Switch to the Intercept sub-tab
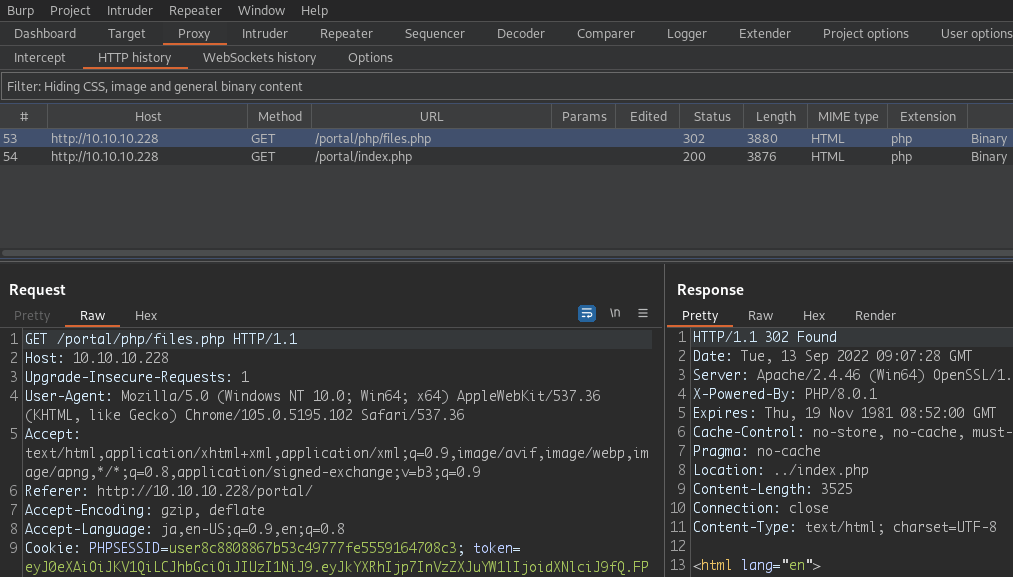This screenshot has height=577, width=1013. [x=39, y=57]
